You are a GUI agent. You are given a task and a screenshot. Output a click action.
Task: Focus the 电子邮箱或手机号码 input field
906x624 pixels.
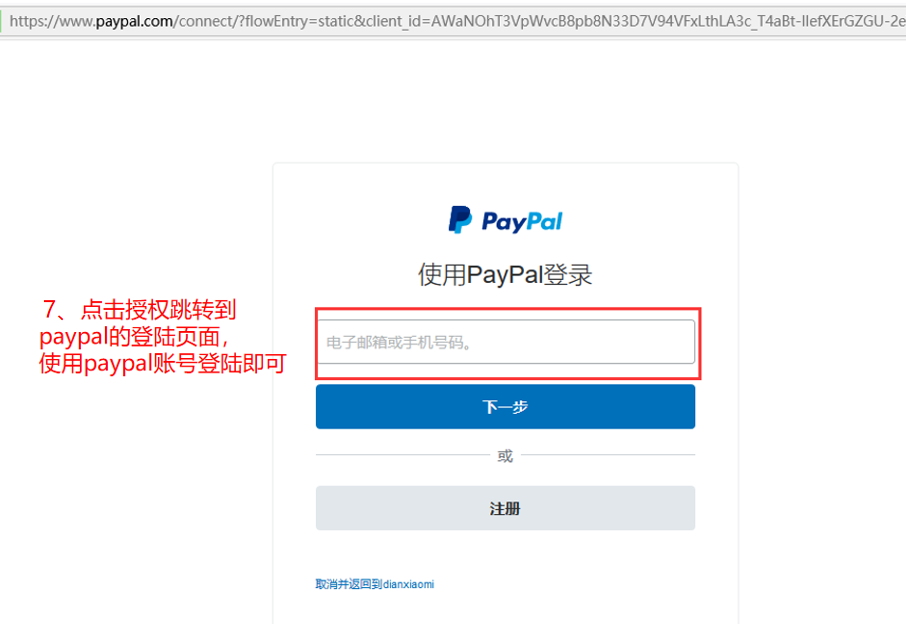[506, 342]
